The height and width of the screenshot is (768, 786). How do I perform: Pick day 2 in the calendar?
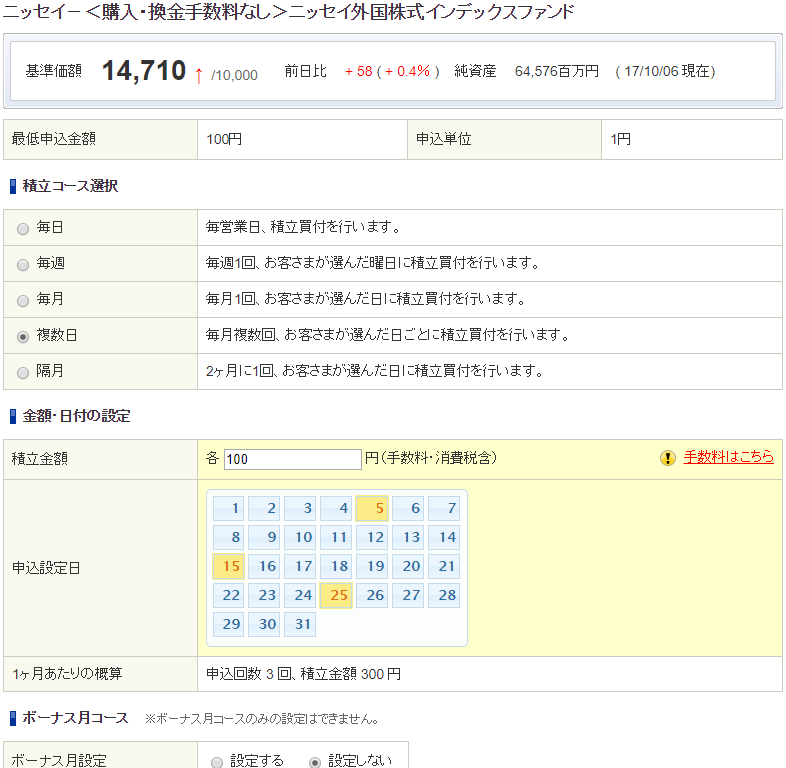pyautogui.click(x=264, y=508)
